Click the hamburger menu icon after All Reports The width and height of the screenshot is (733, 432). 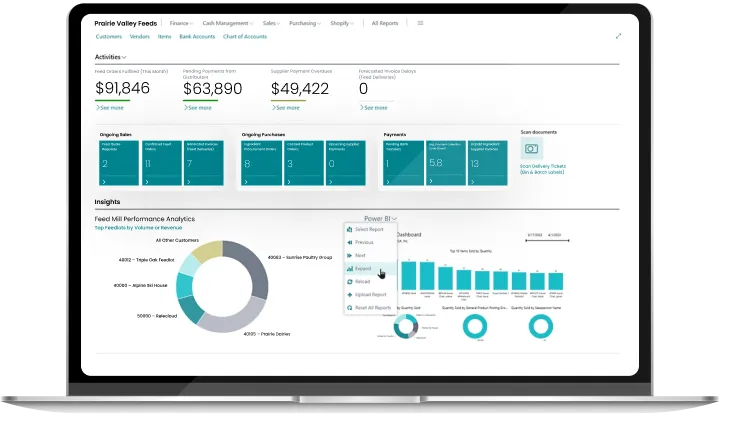pos(420,22)
